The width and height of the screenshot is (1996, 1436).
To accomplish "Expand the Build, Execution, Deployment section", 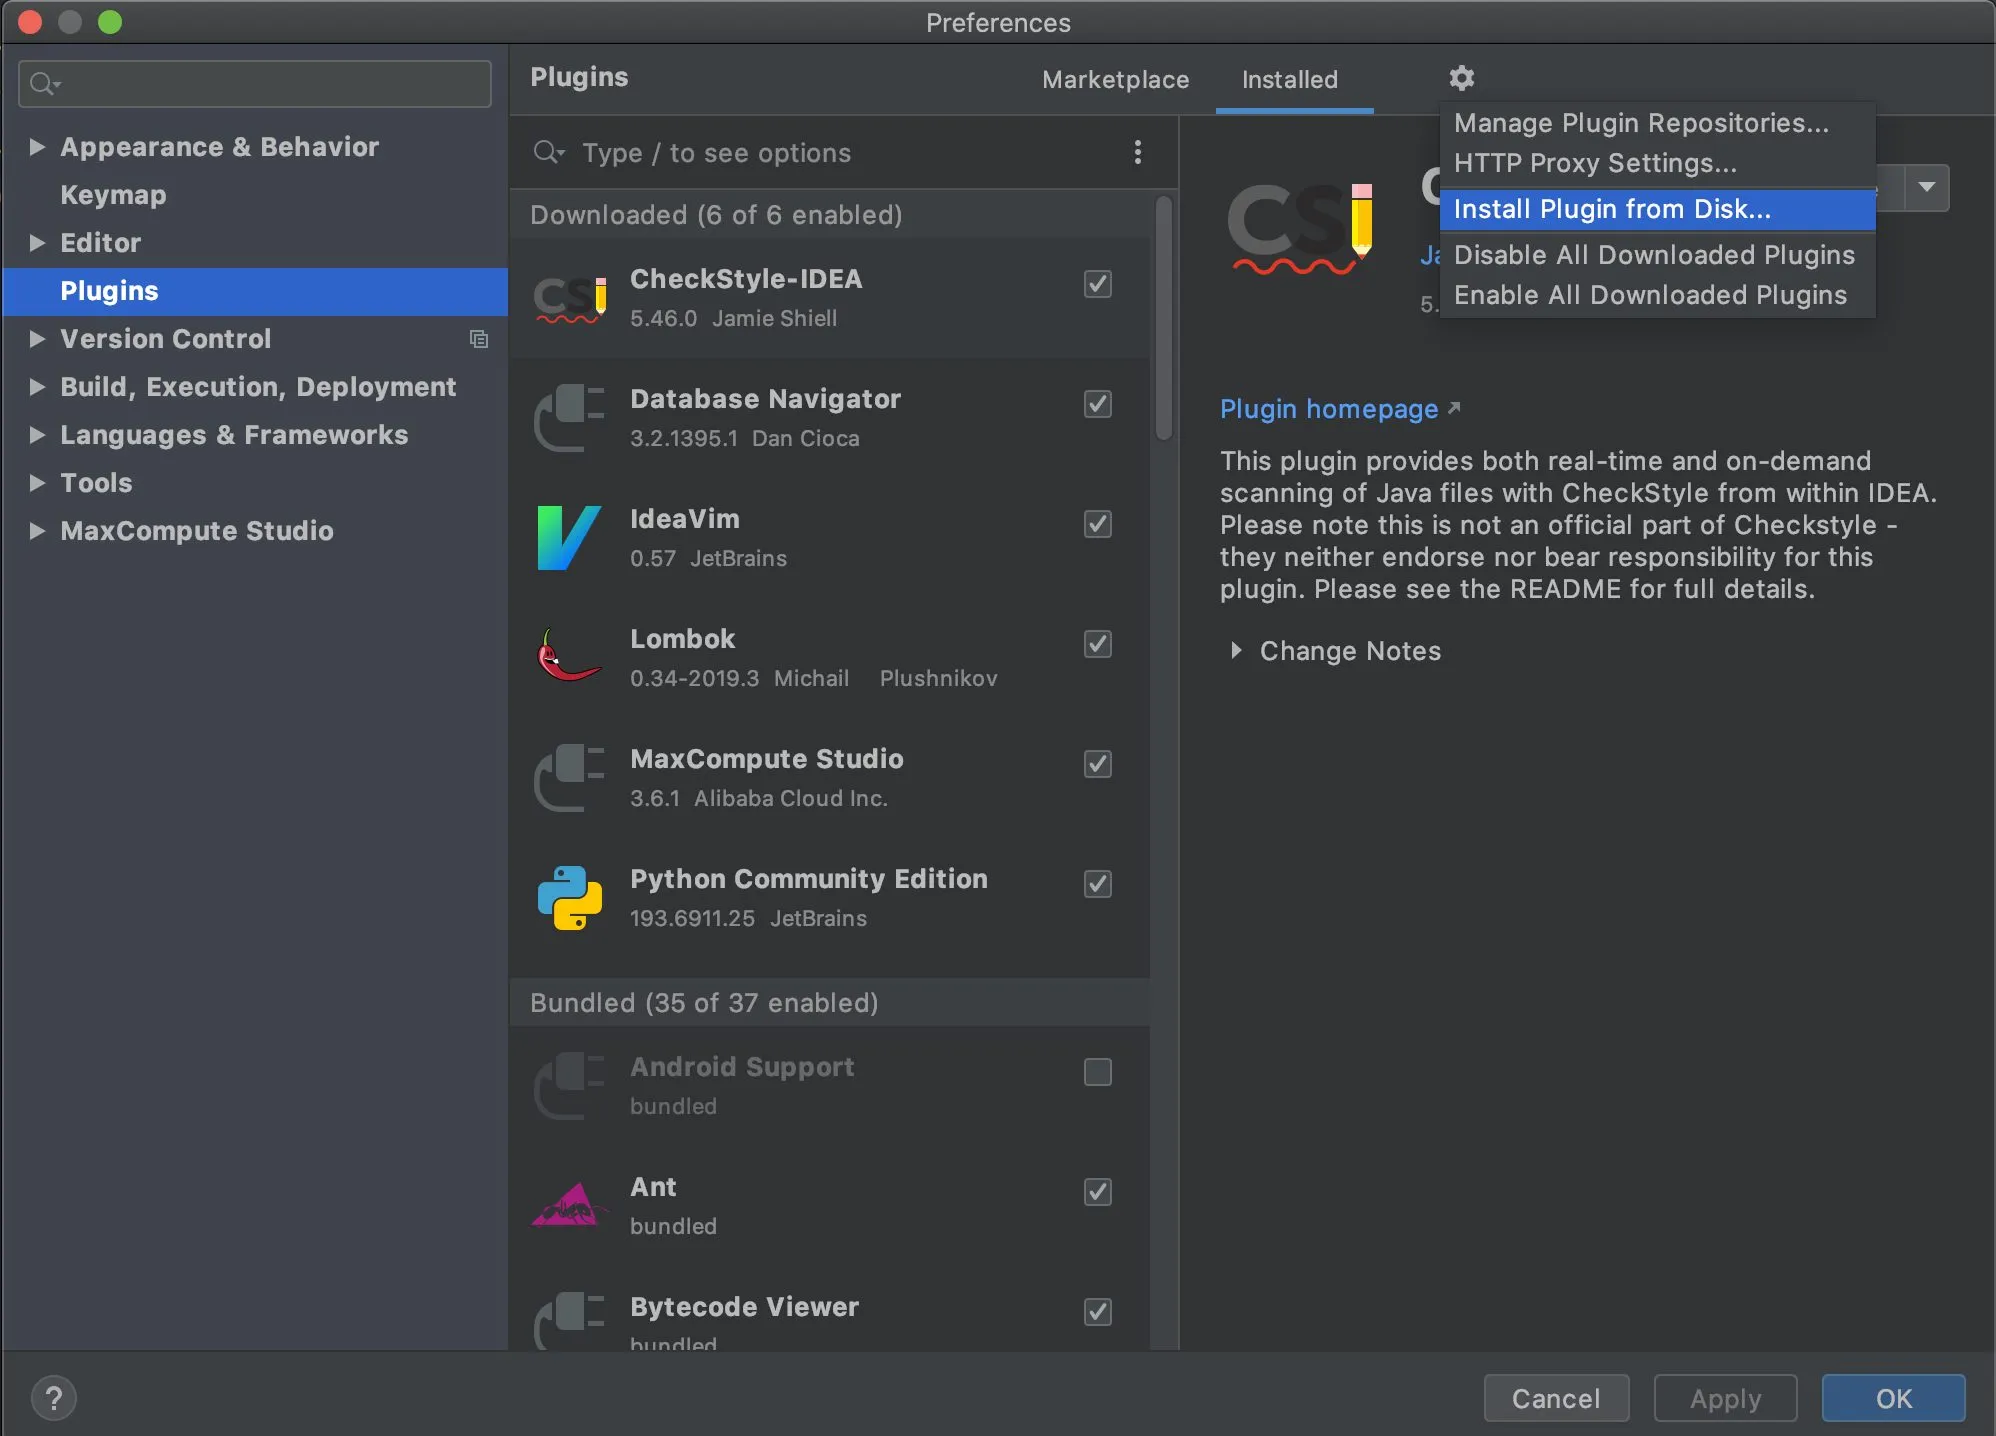I will (x=34, y=386).
